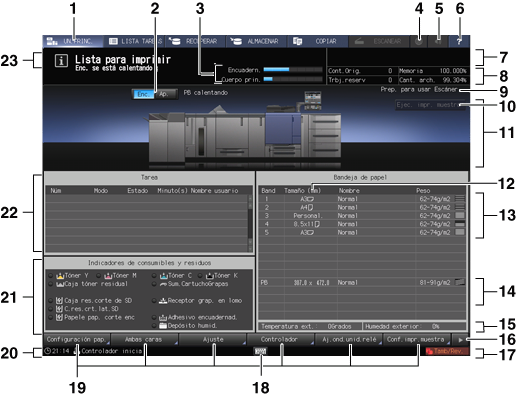Click the Tóner M indicator icon
Viewport: 517px width, 397px height.
pyautogui.click(x=108, y=276)
